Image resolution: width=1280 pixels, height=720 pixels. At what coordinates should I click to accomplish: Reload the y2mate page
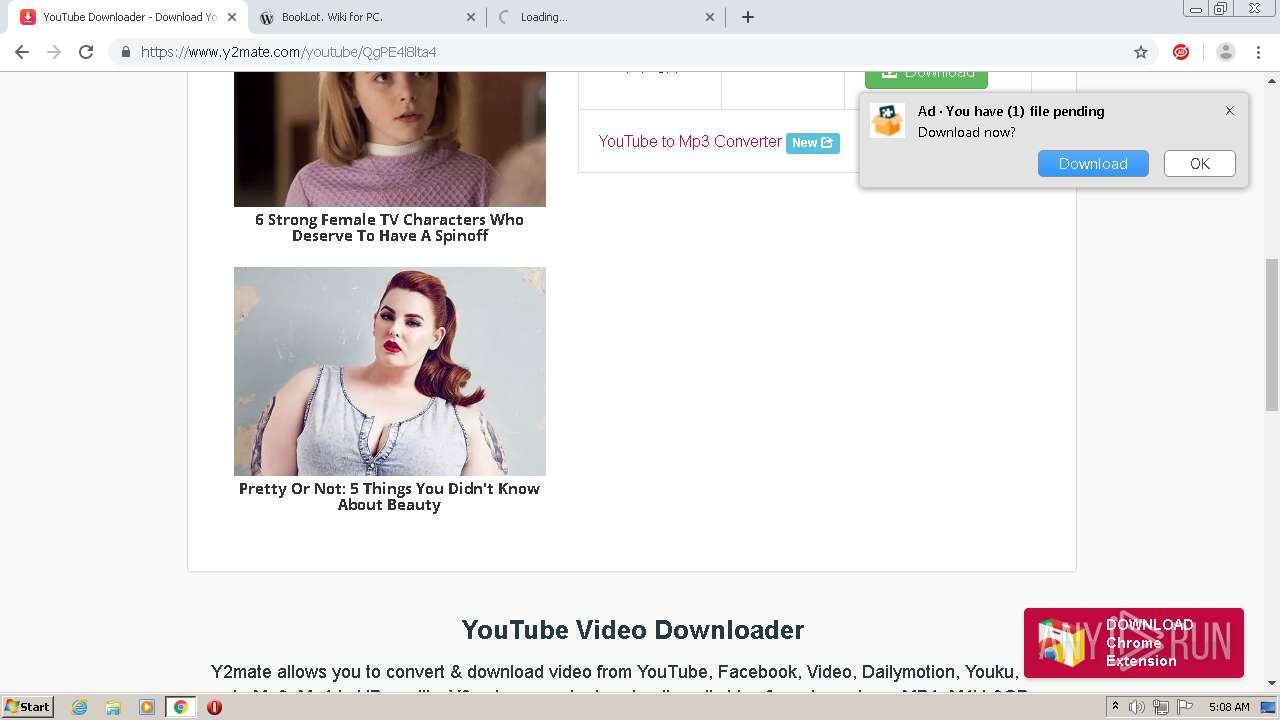(x=86, y=52)
